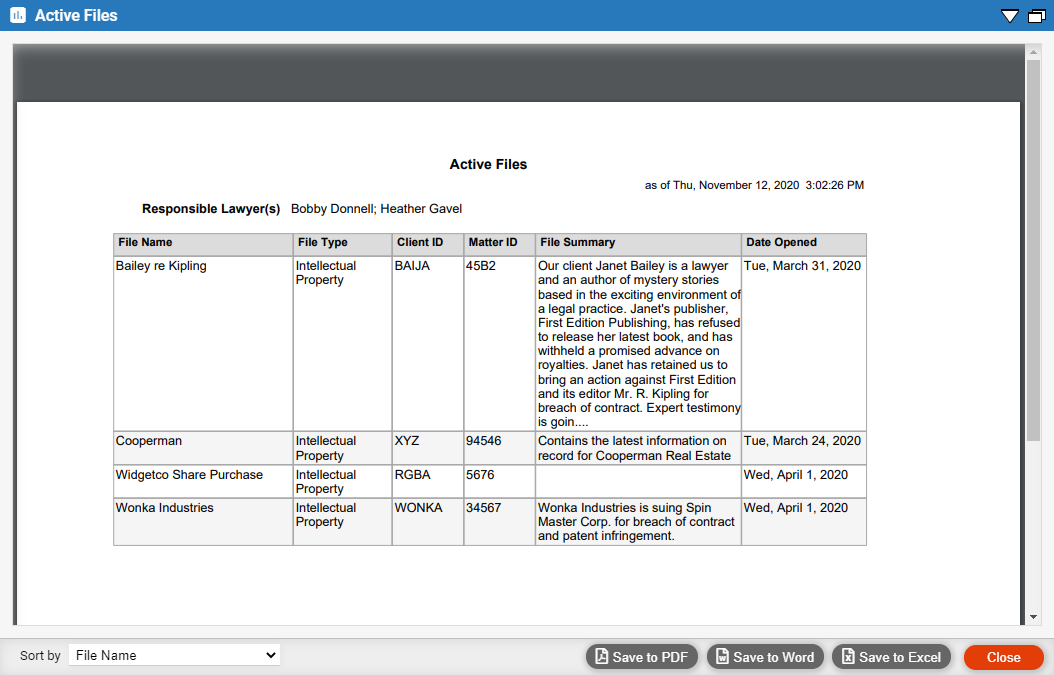The height and width of the screenshot is (675, 1054).
Task: Click the Responsible Lawyer(s) label
Action: pos(211,209)
